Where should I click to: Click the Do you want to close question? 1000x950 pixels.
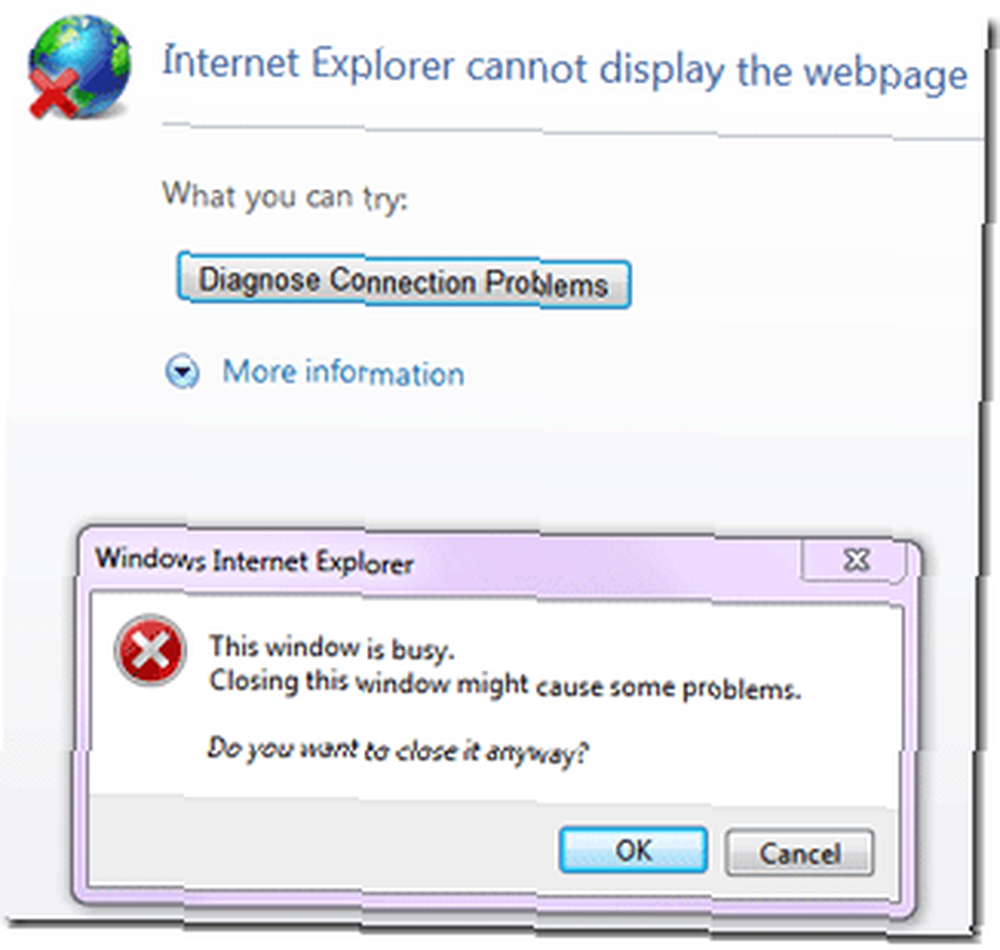398,750
